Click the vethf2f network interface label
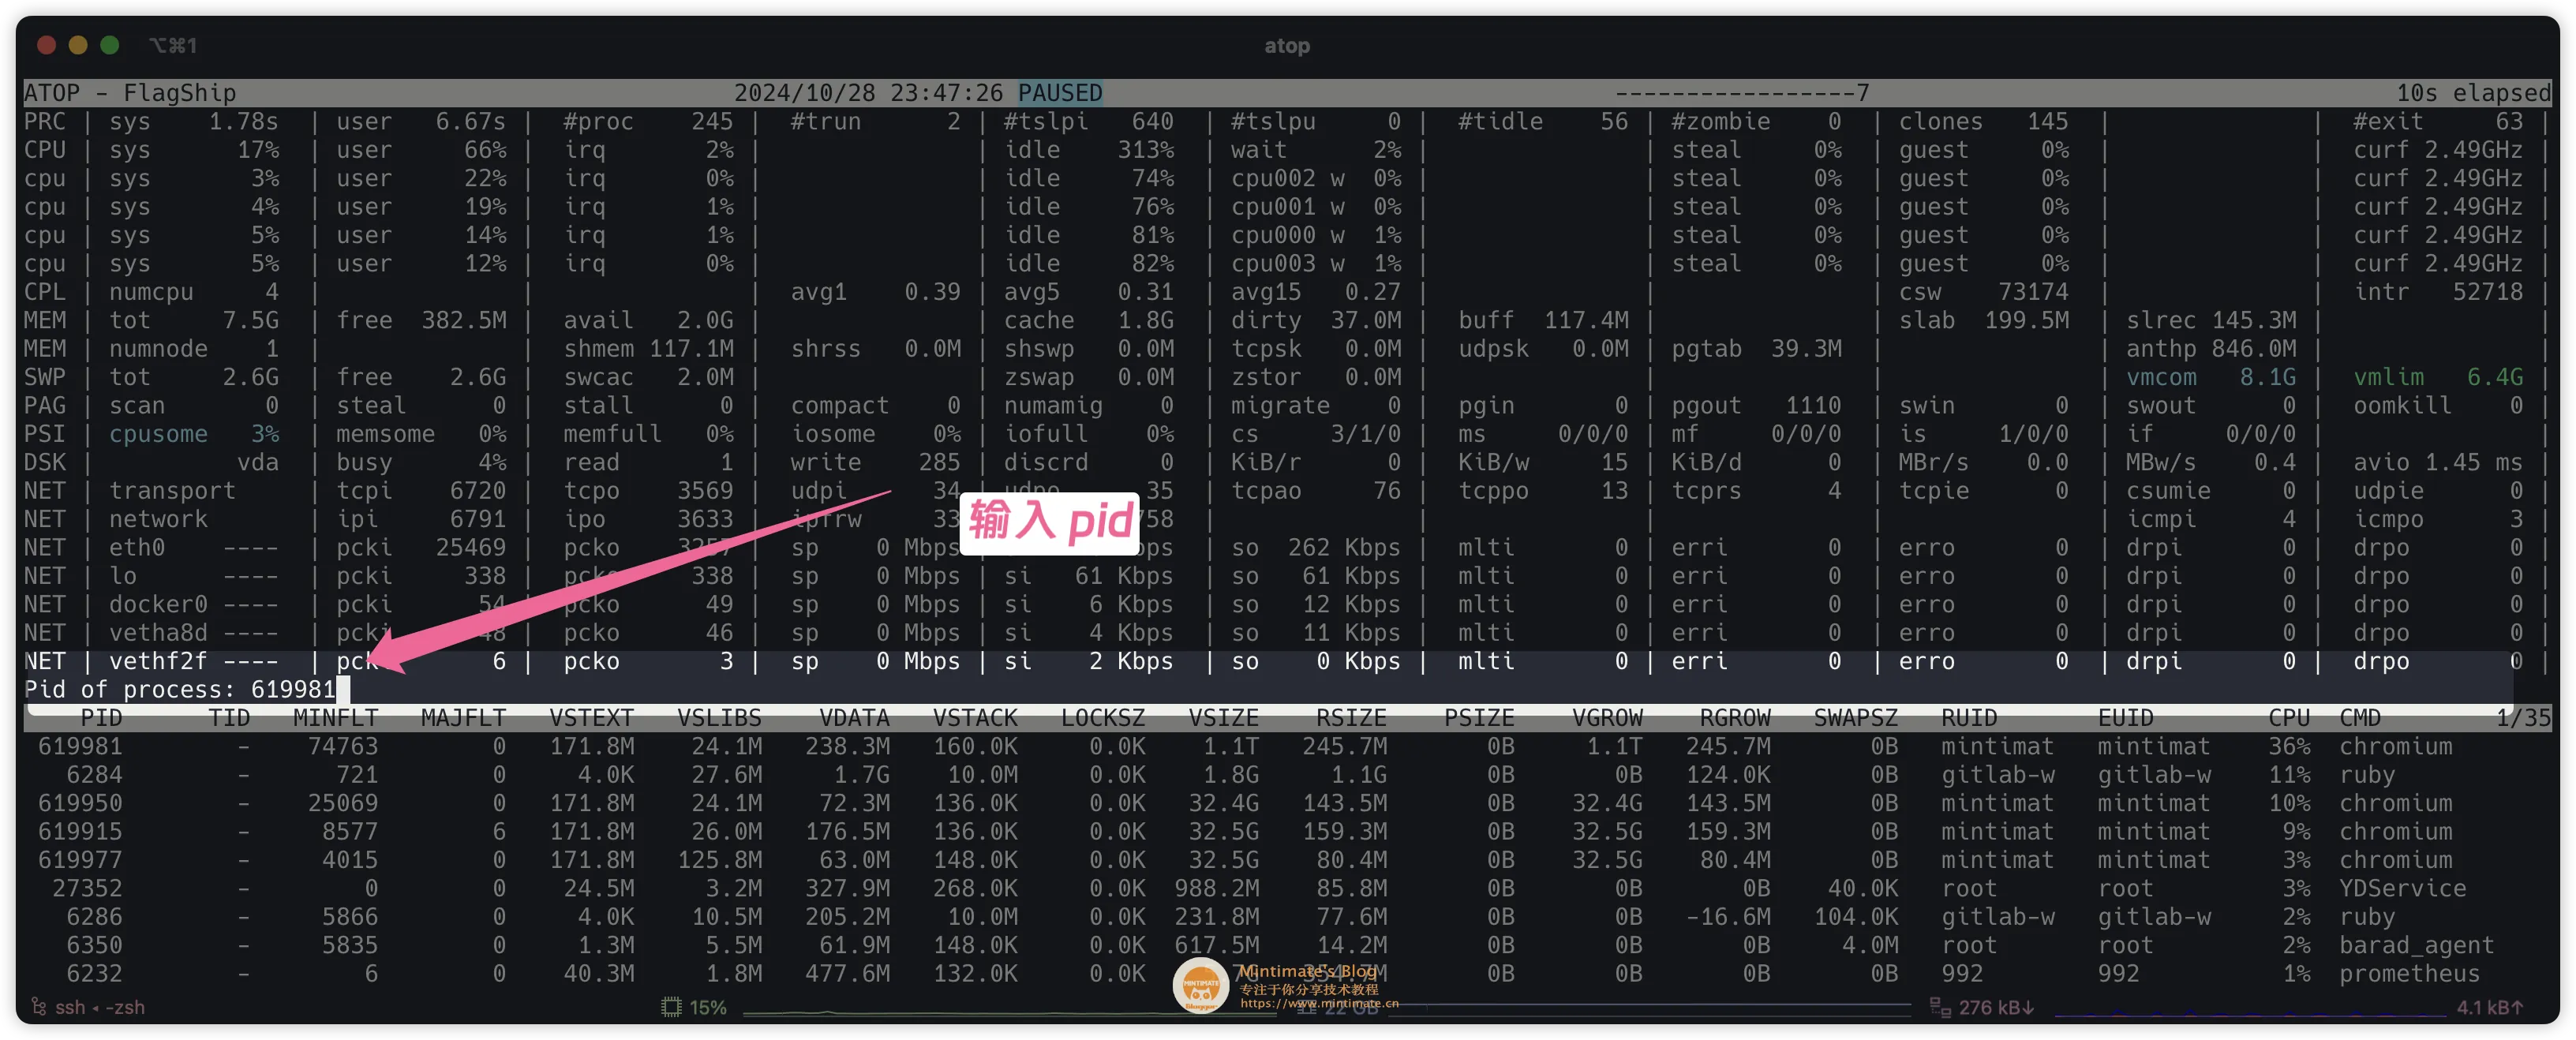 click(x=158, y=662)
